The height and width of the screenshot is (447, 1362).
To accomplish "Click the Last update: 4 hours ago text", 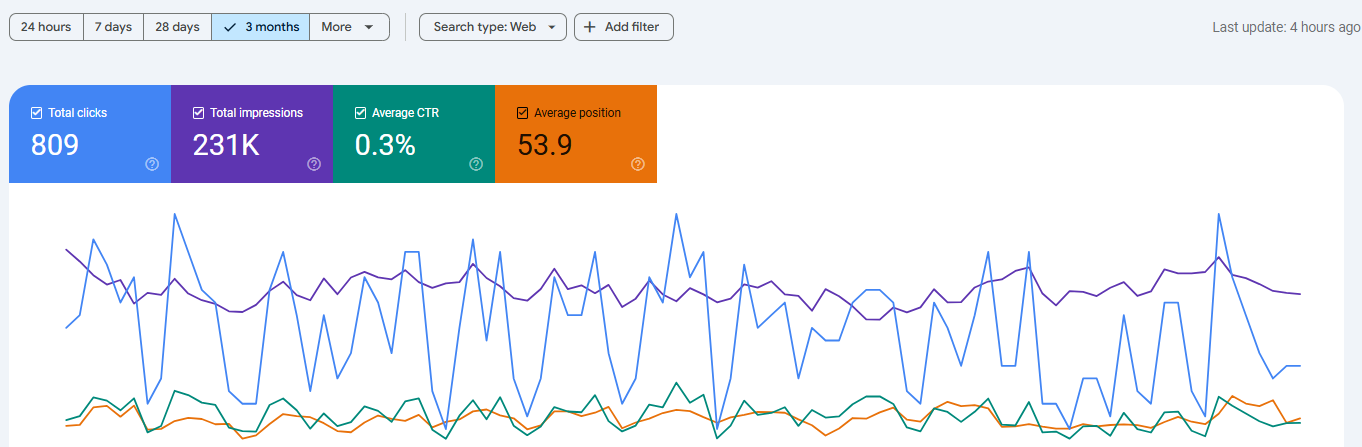I will [1286, 27].
